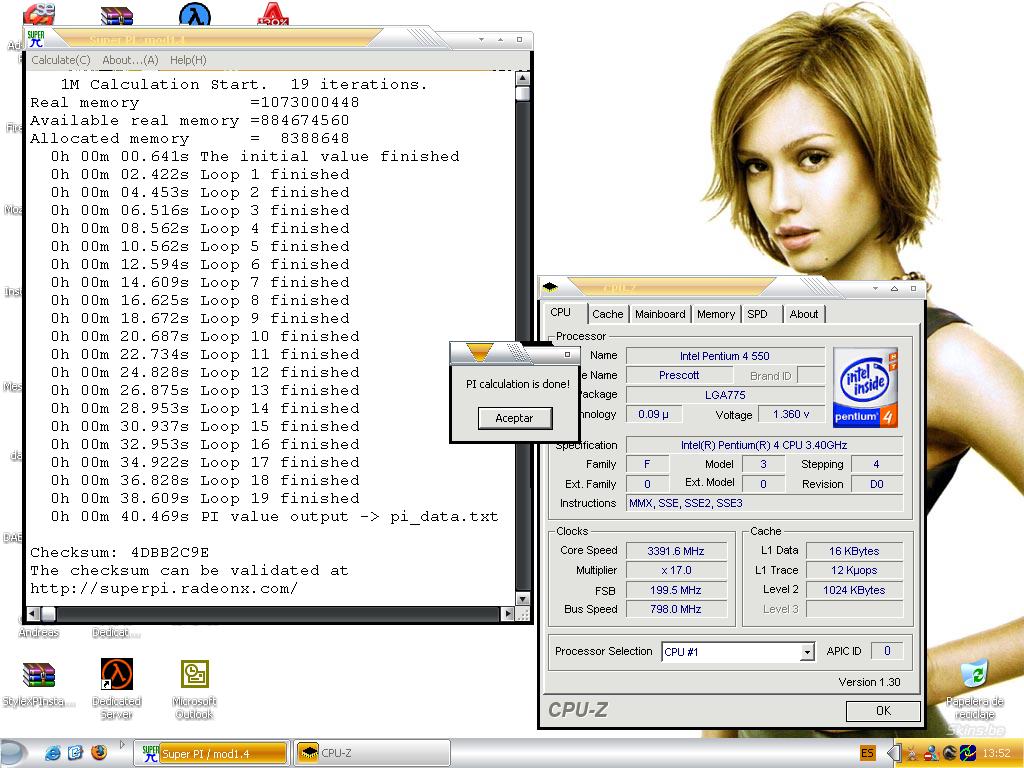
Task: Expand the Processor Selection CPU #1 dropdown
Action: pos(807,652)
